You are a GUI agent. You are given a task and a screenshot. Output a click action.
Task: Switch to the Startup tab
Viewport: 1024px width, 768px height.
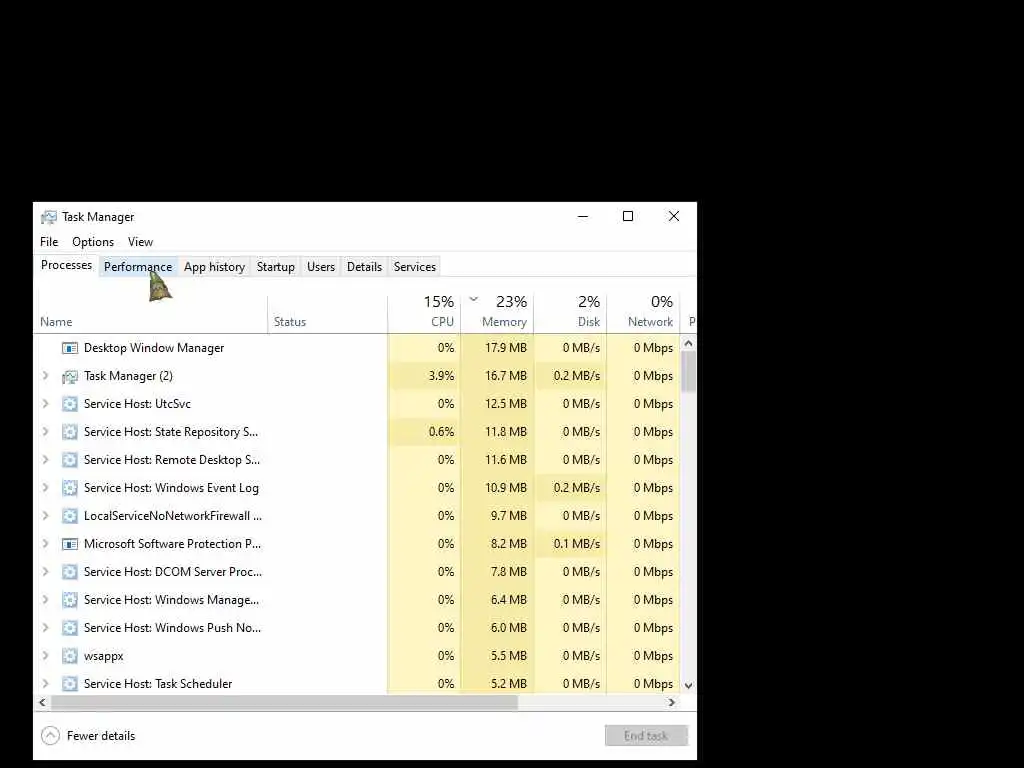pyautogui.click(x=276, y=266)
